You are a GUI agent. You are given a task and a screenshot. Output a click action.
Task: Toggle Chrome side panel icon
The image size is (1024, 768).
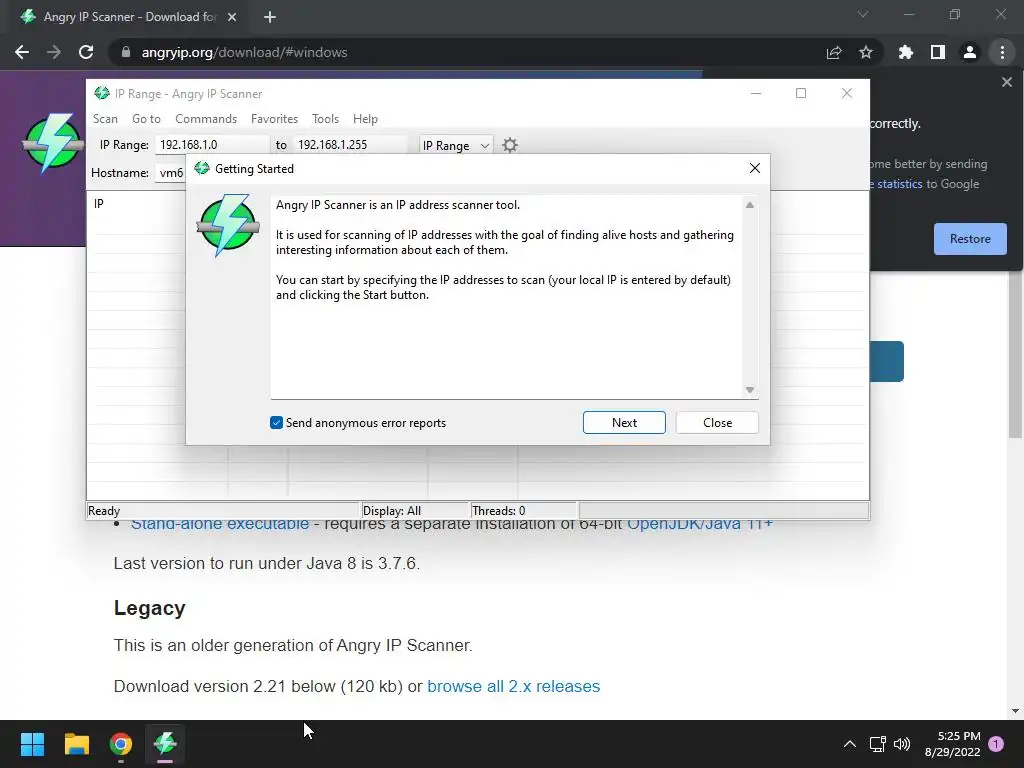pos(938,52)
